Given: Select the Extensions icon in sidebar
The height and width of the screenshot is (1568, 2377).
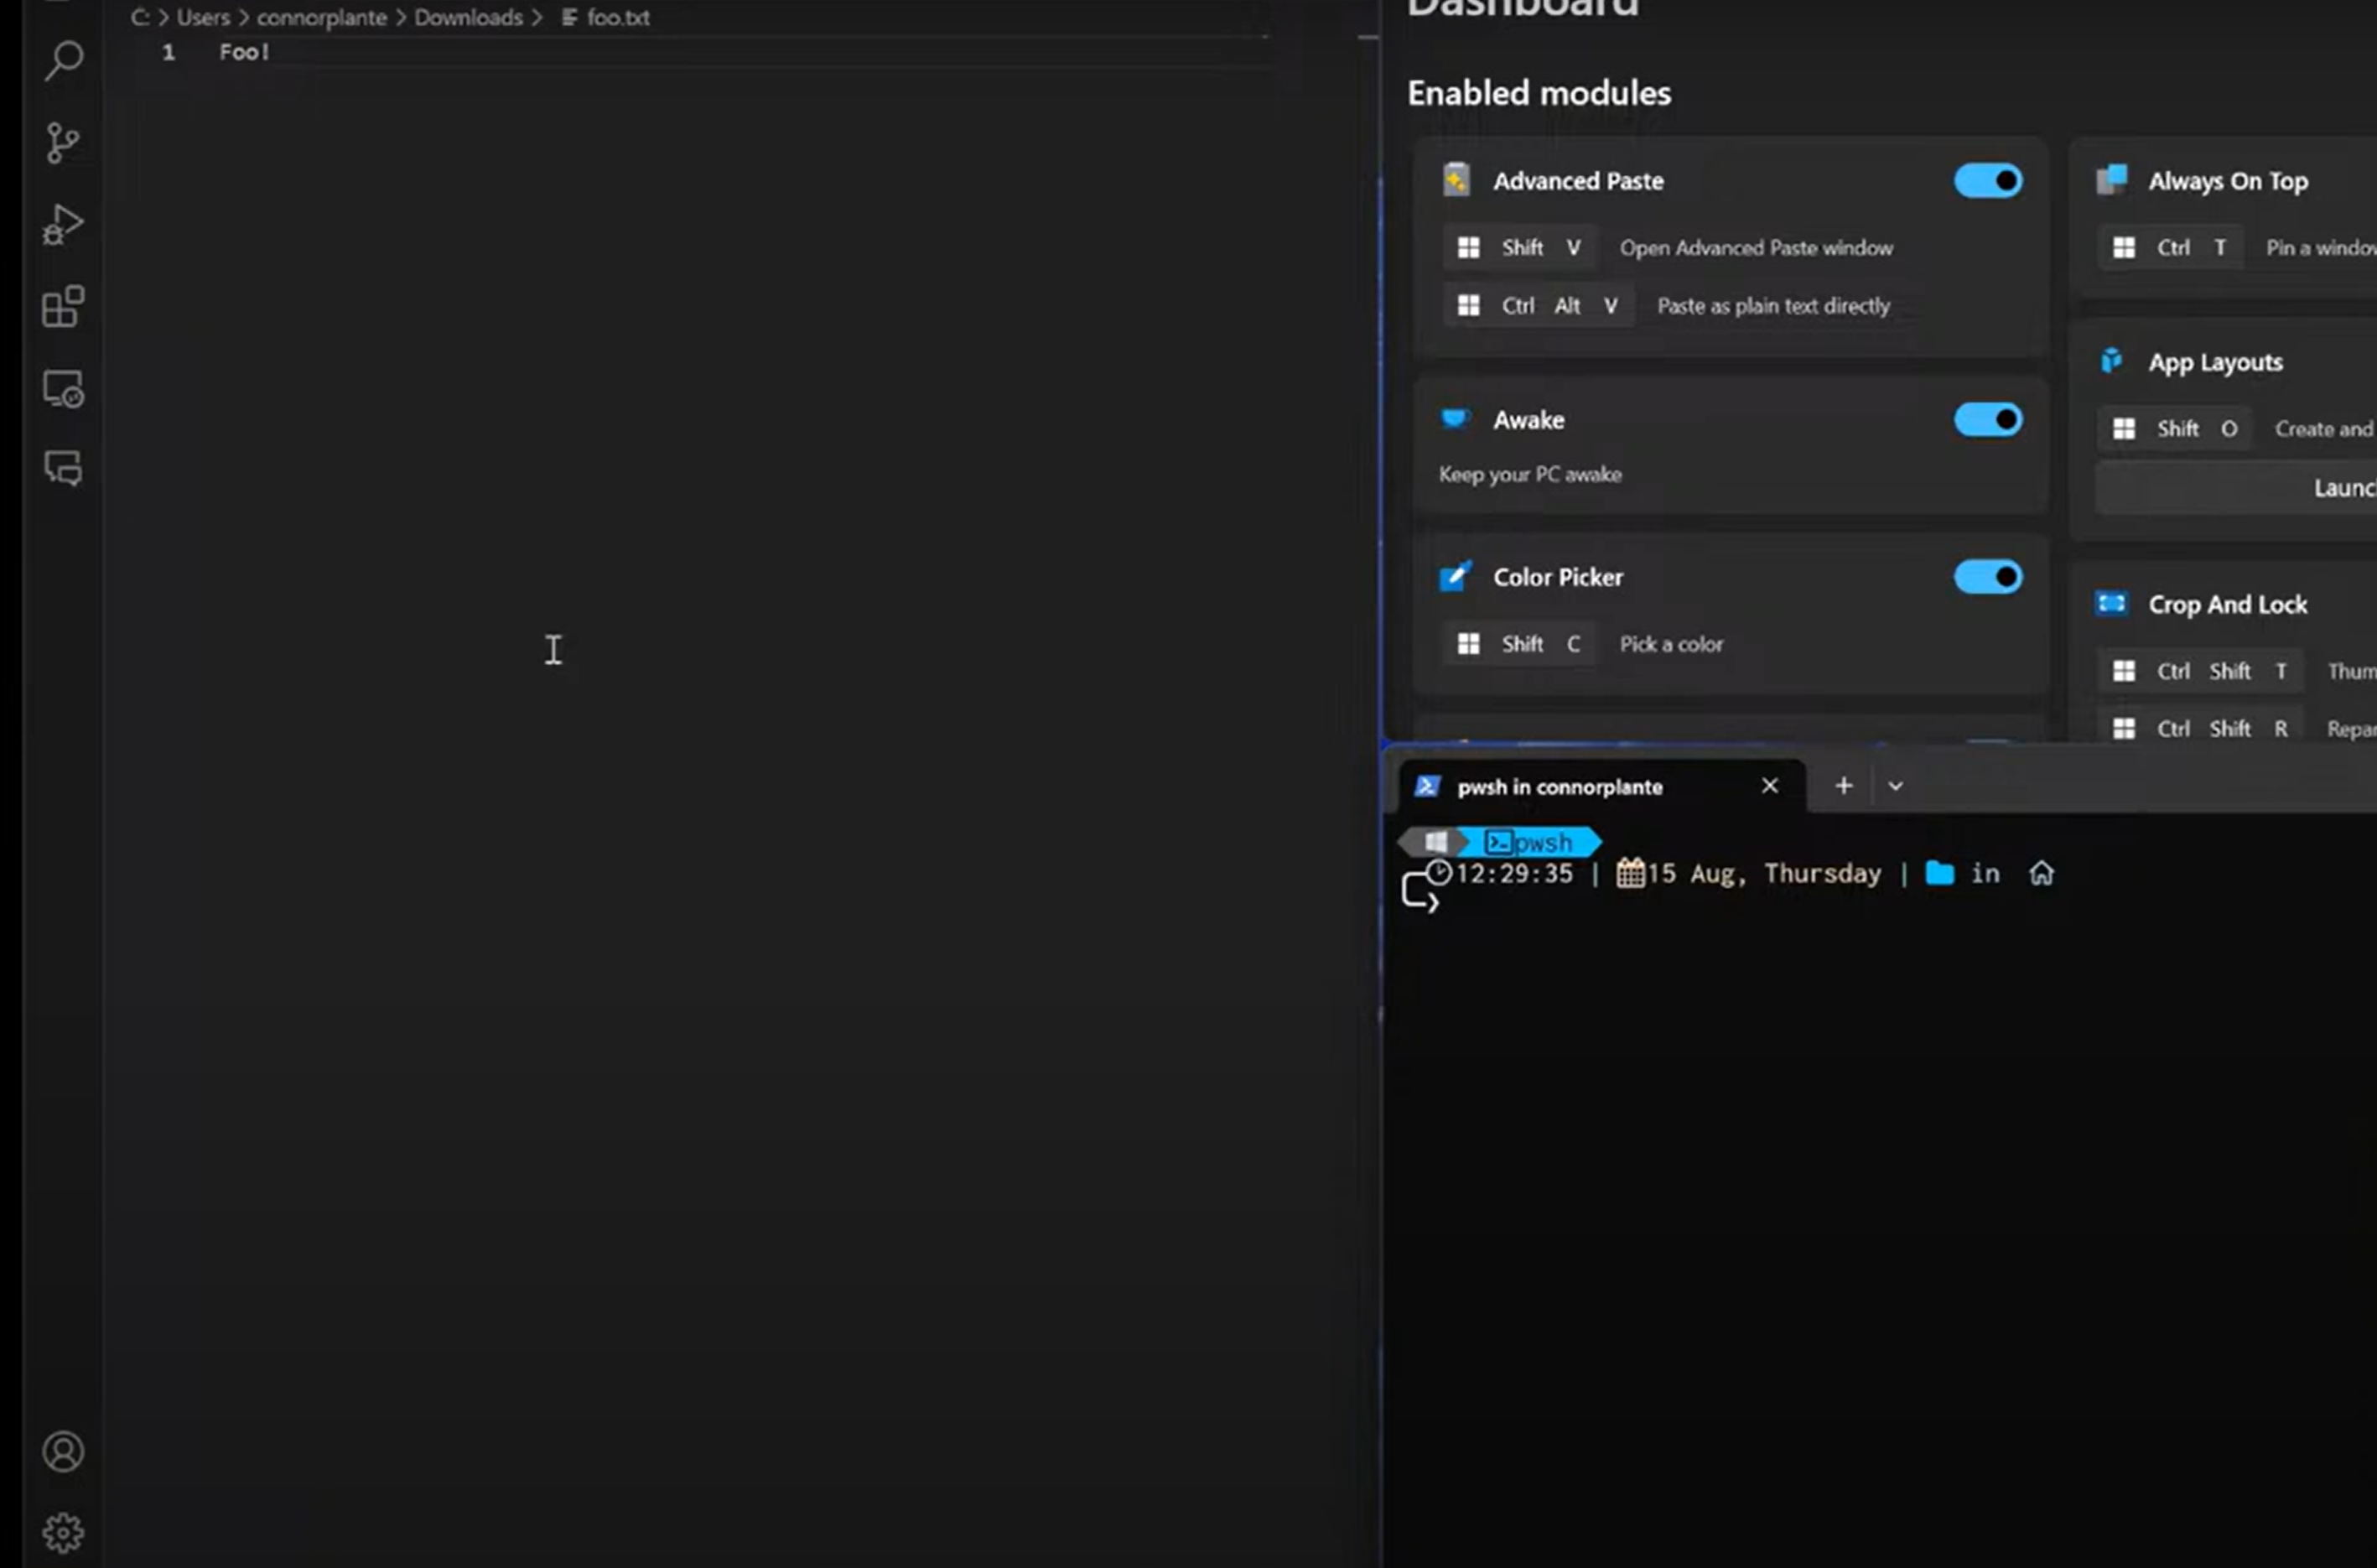Looking at the screenshot, I should pos(61,306).
